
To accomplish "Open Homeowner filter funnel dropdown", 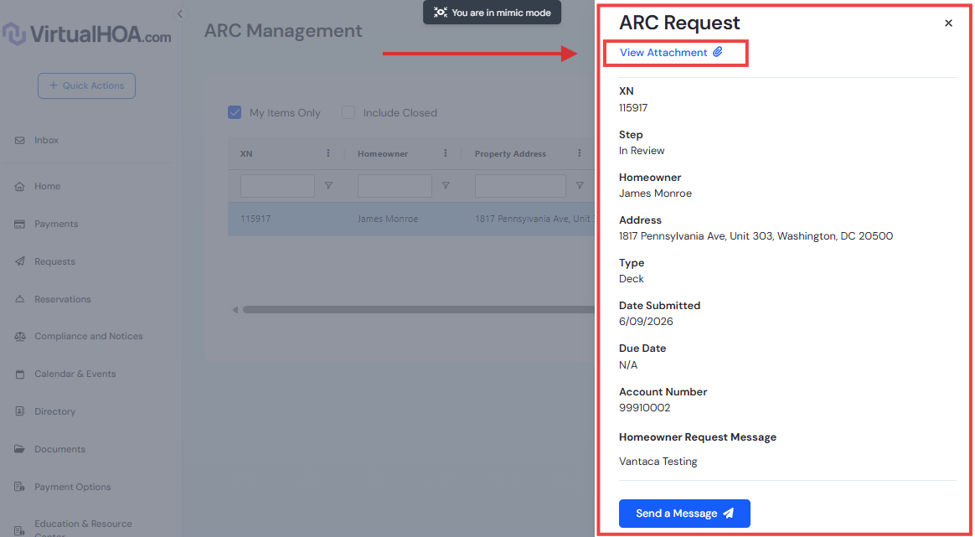I will point(445,185).
